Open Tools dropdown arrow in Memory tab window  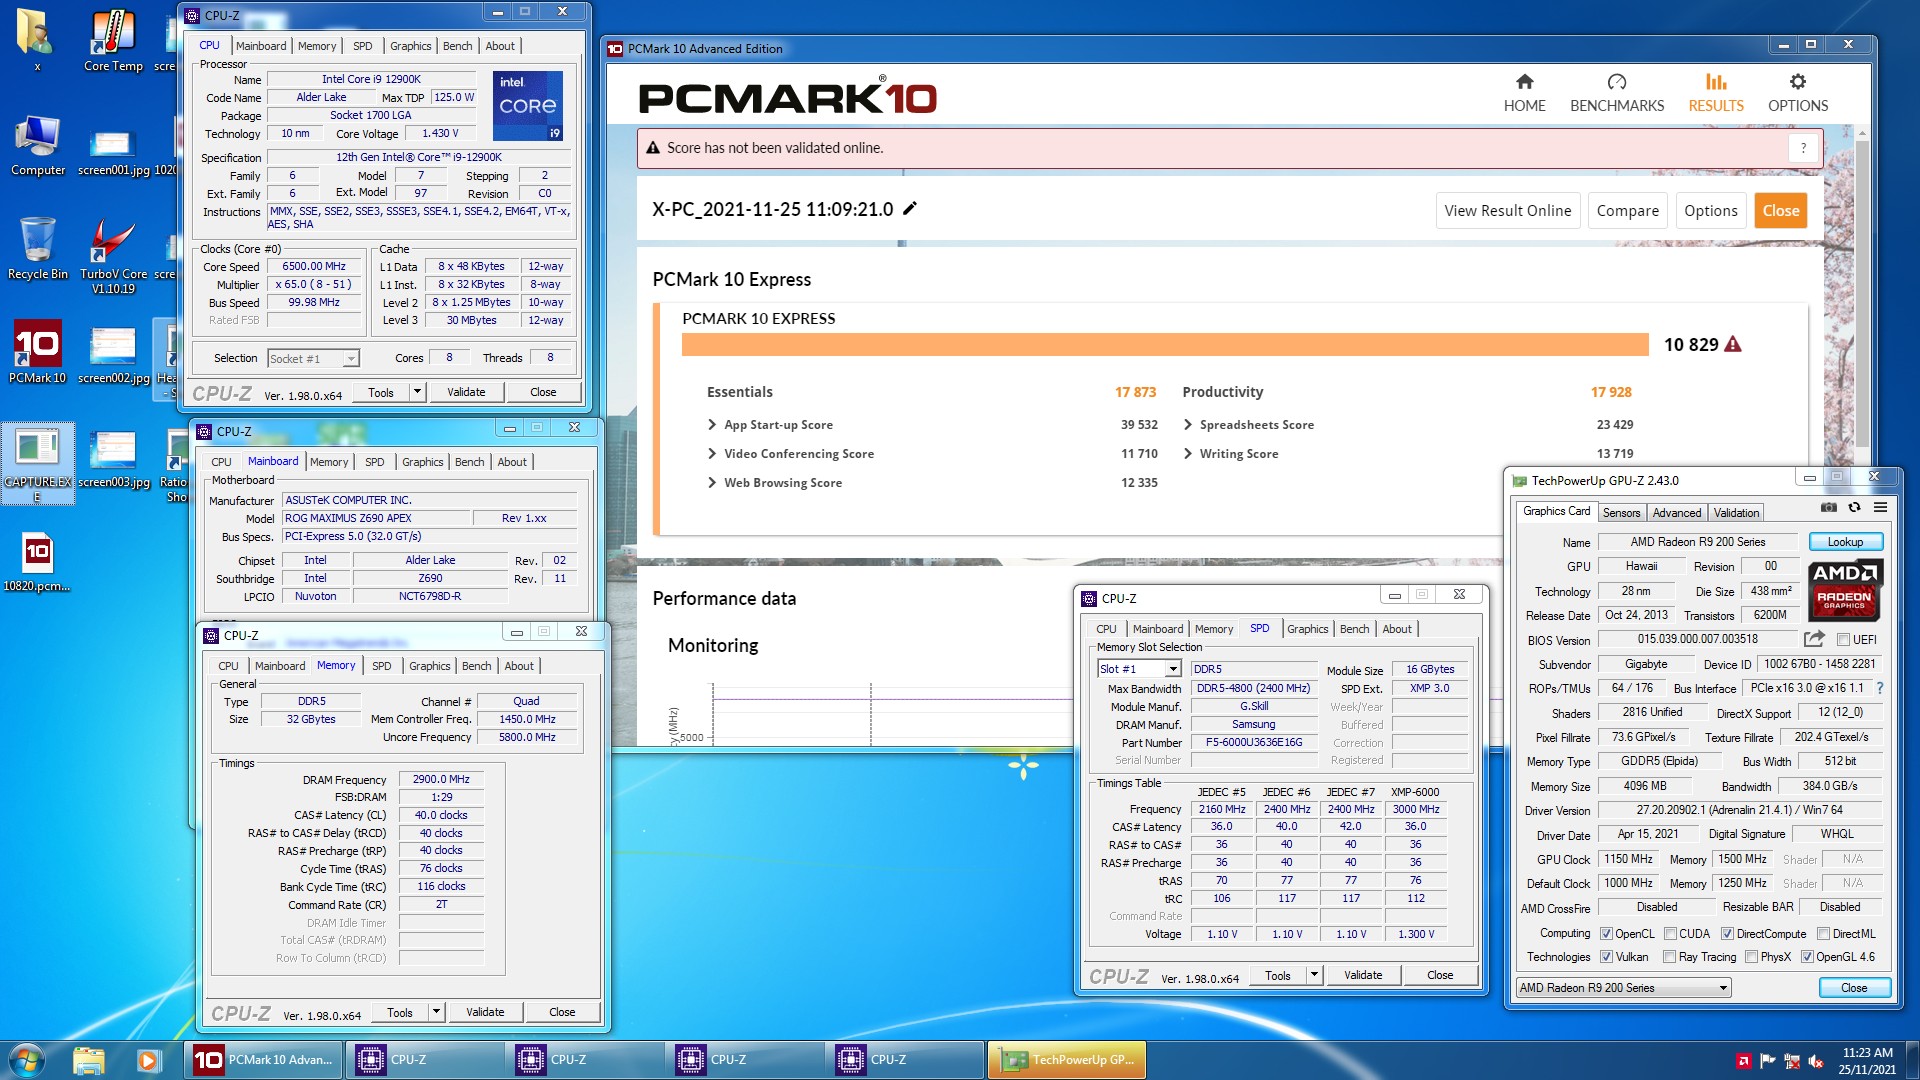[436, 1012]
